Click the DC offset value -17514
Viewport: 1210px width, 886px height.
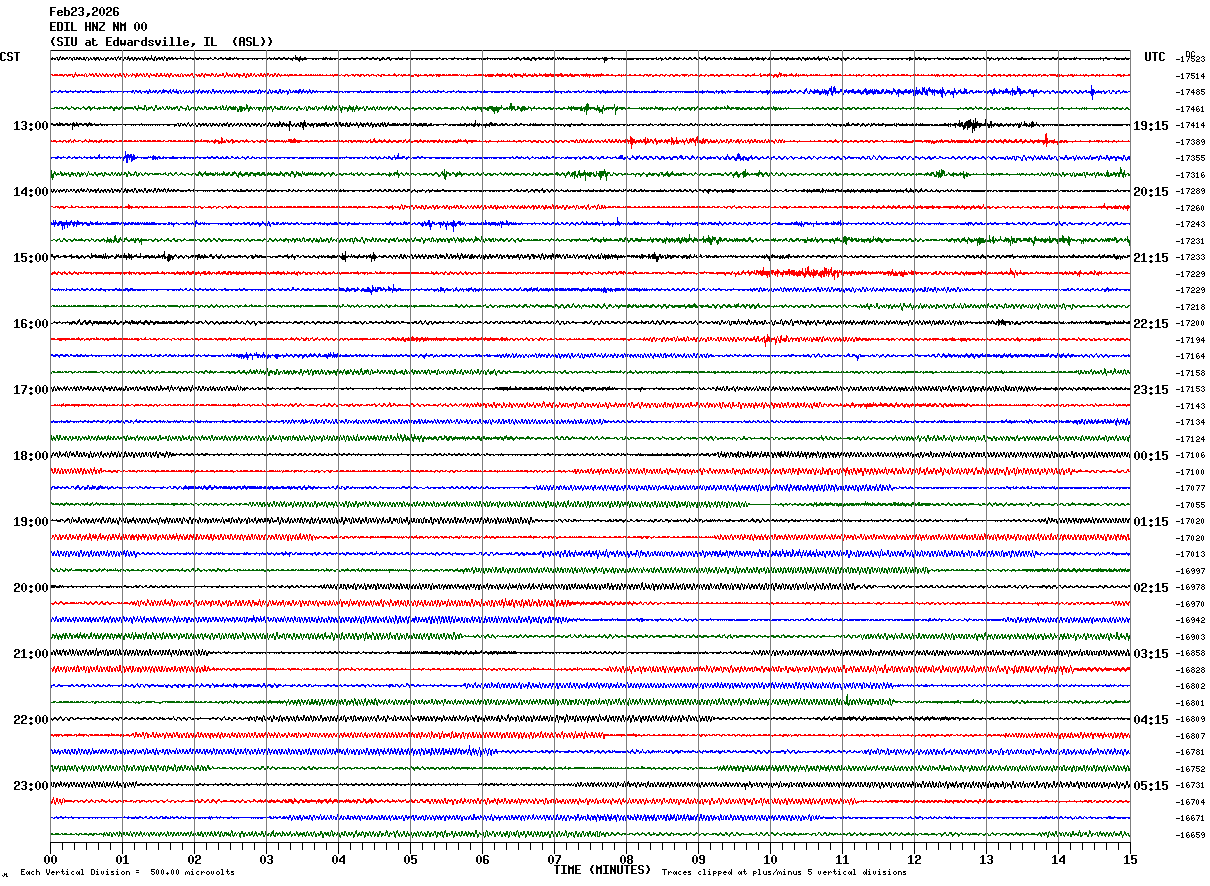[1191, 76]
